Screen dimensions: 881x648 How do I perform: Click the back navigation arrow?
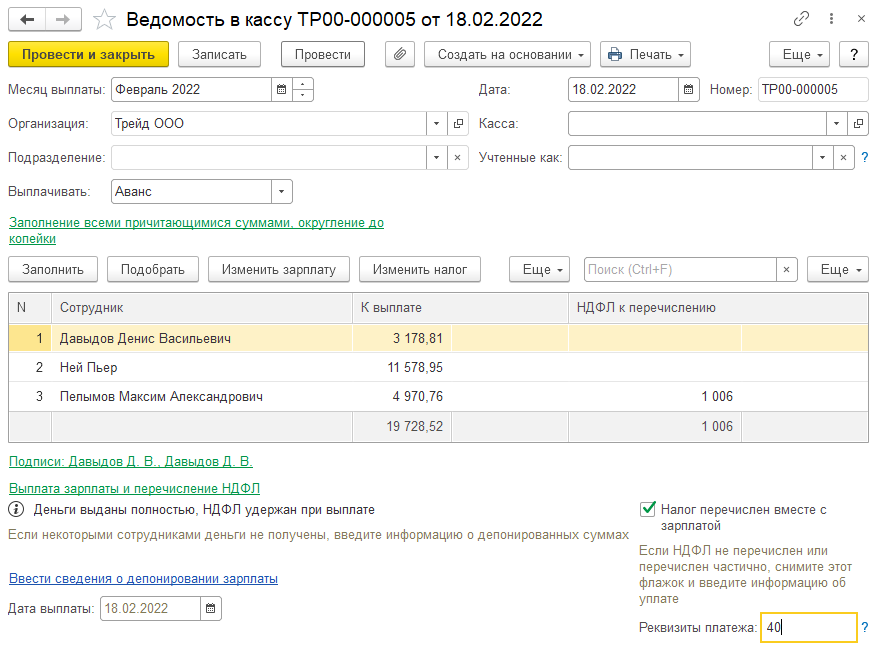click(27, 20)
